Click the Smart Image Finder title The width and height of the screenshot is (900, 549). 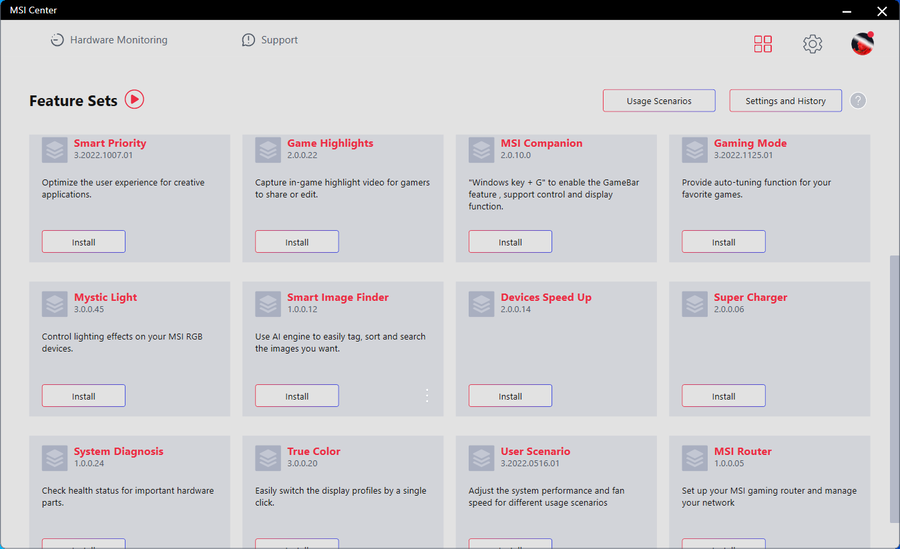[338, 297]
